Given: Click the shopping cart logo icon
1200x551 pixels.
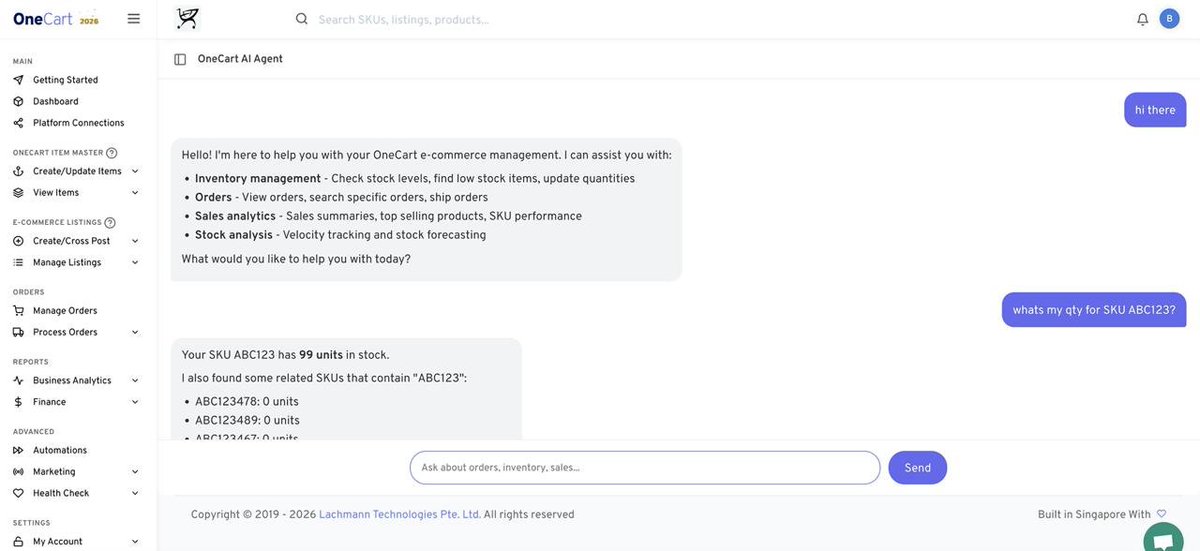Looking at the screenshot, I should pos(187,18).
